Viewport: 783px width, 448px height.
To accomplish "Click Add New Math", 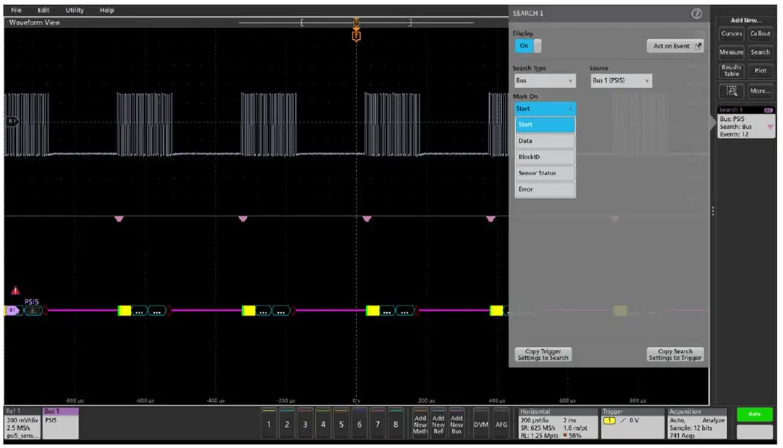I will 420,424.
